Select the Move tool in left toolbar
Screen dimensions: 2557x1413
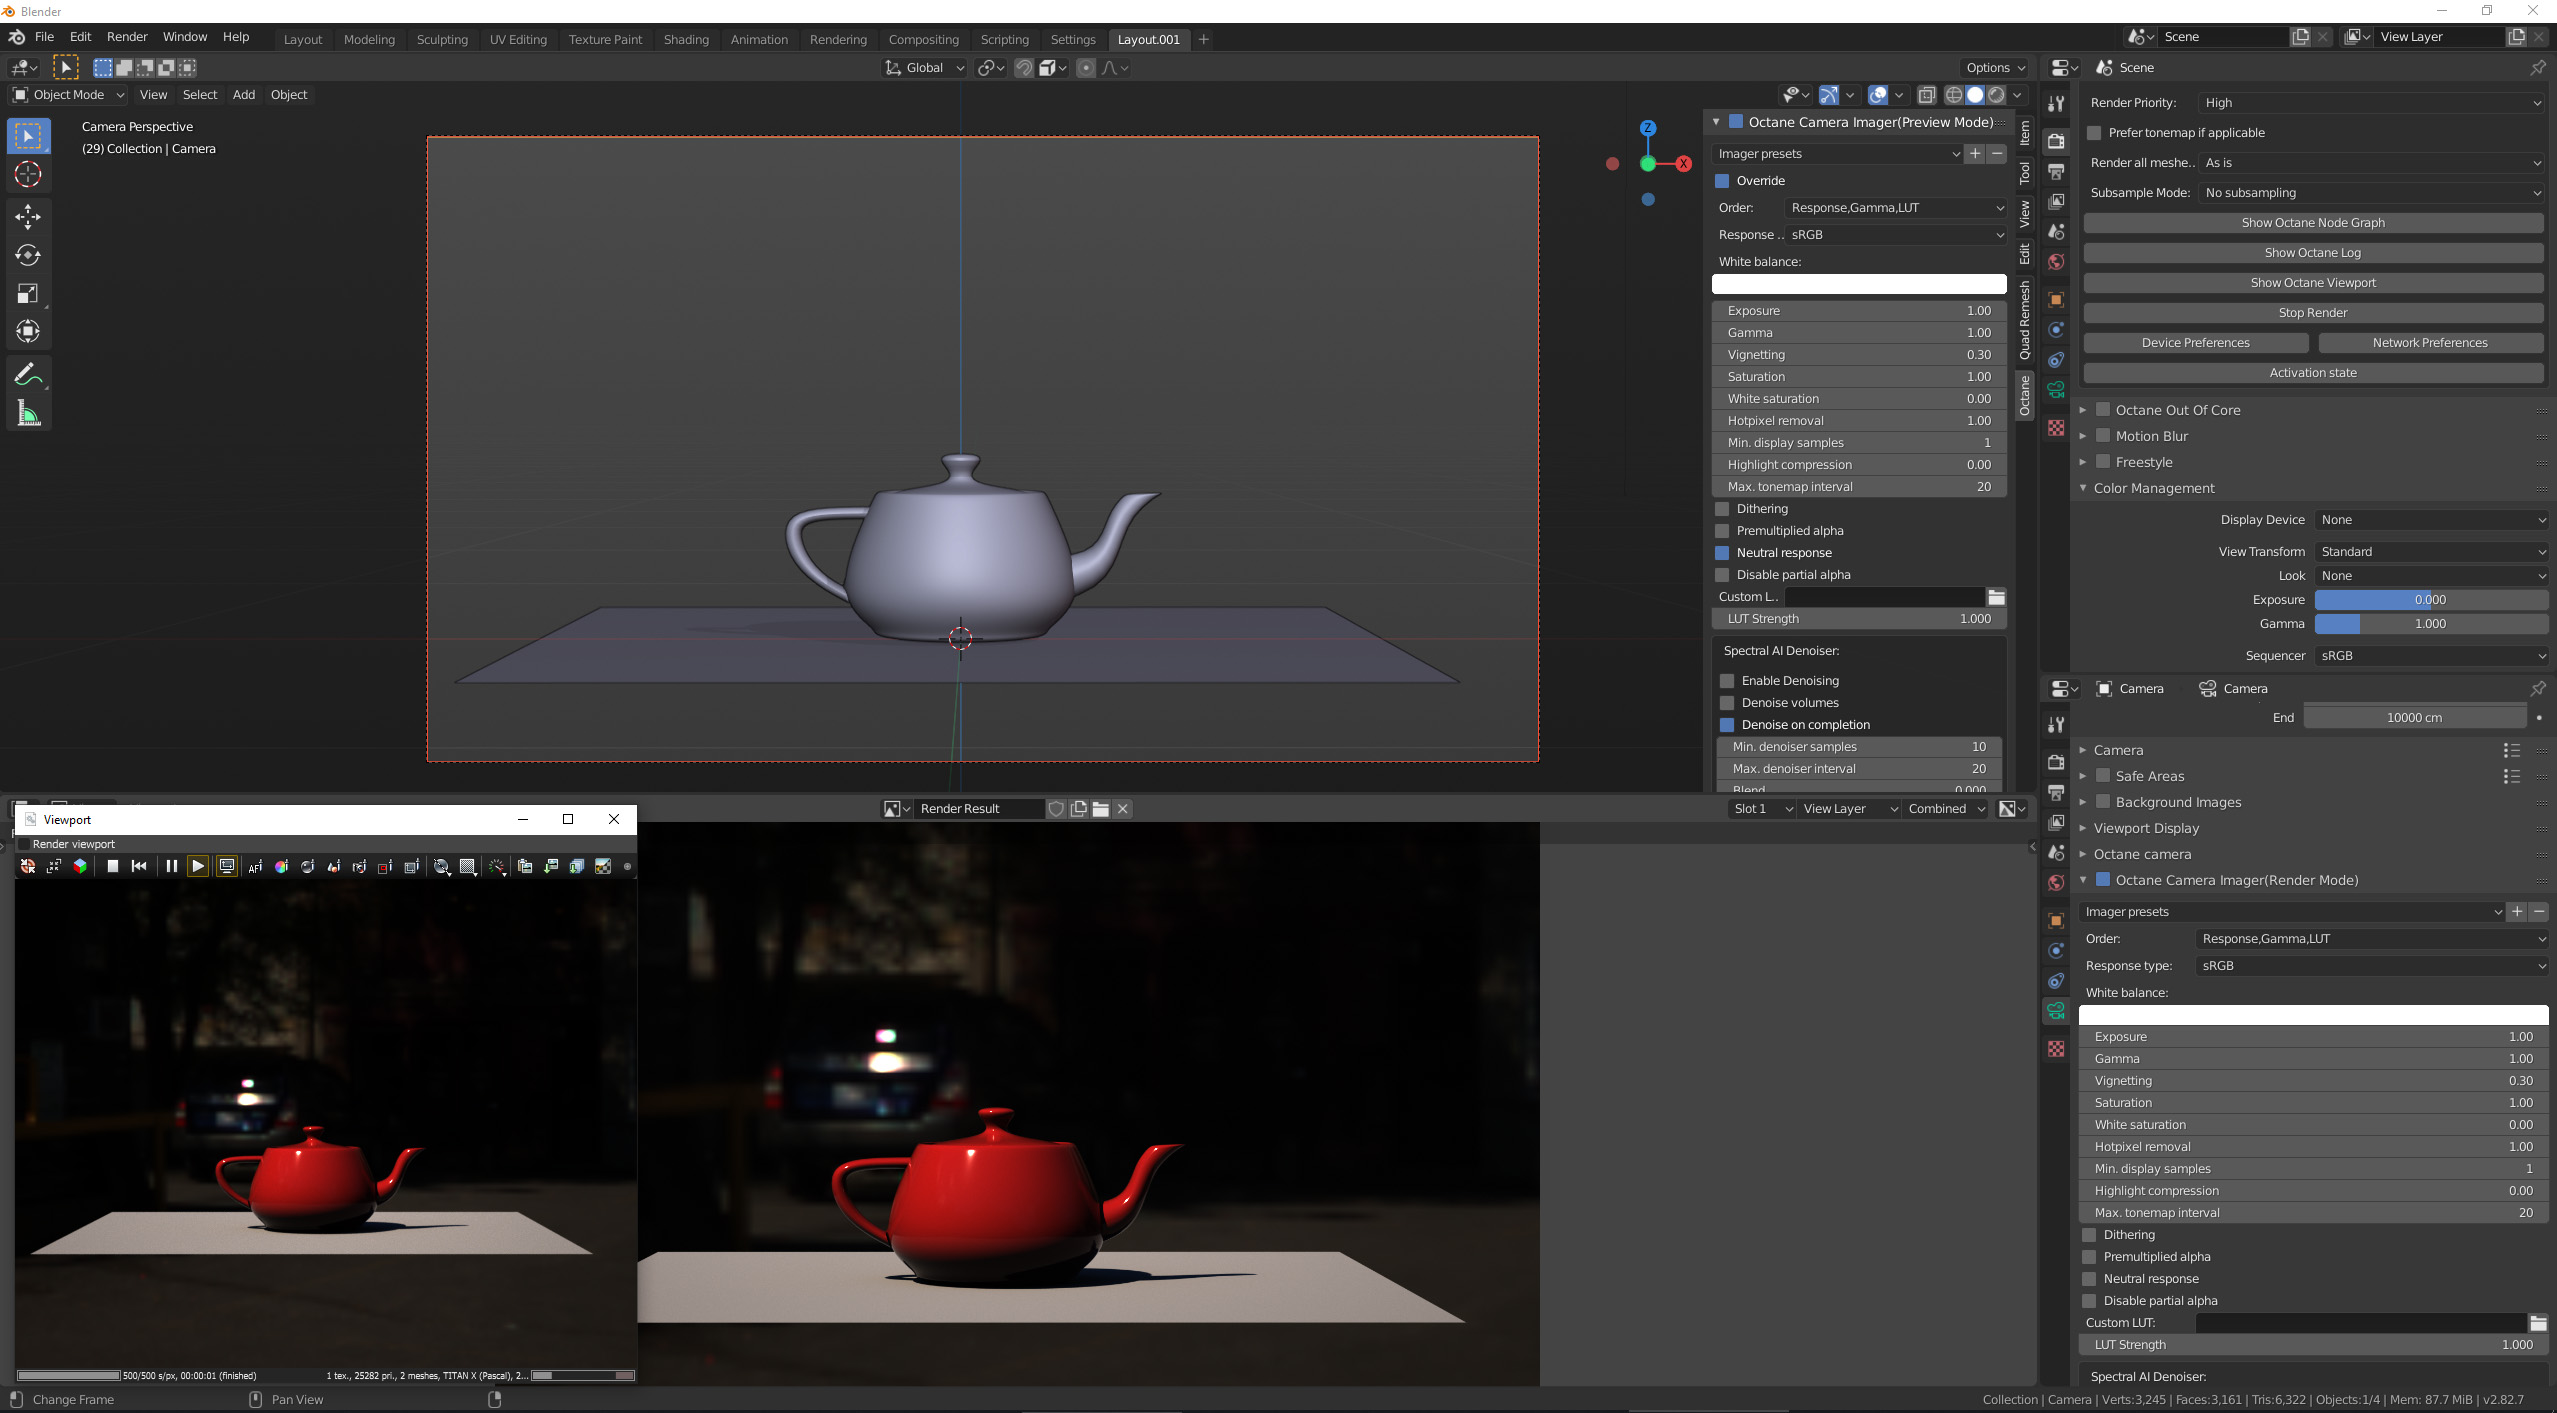pyautogui.click(x=28, y=216)
